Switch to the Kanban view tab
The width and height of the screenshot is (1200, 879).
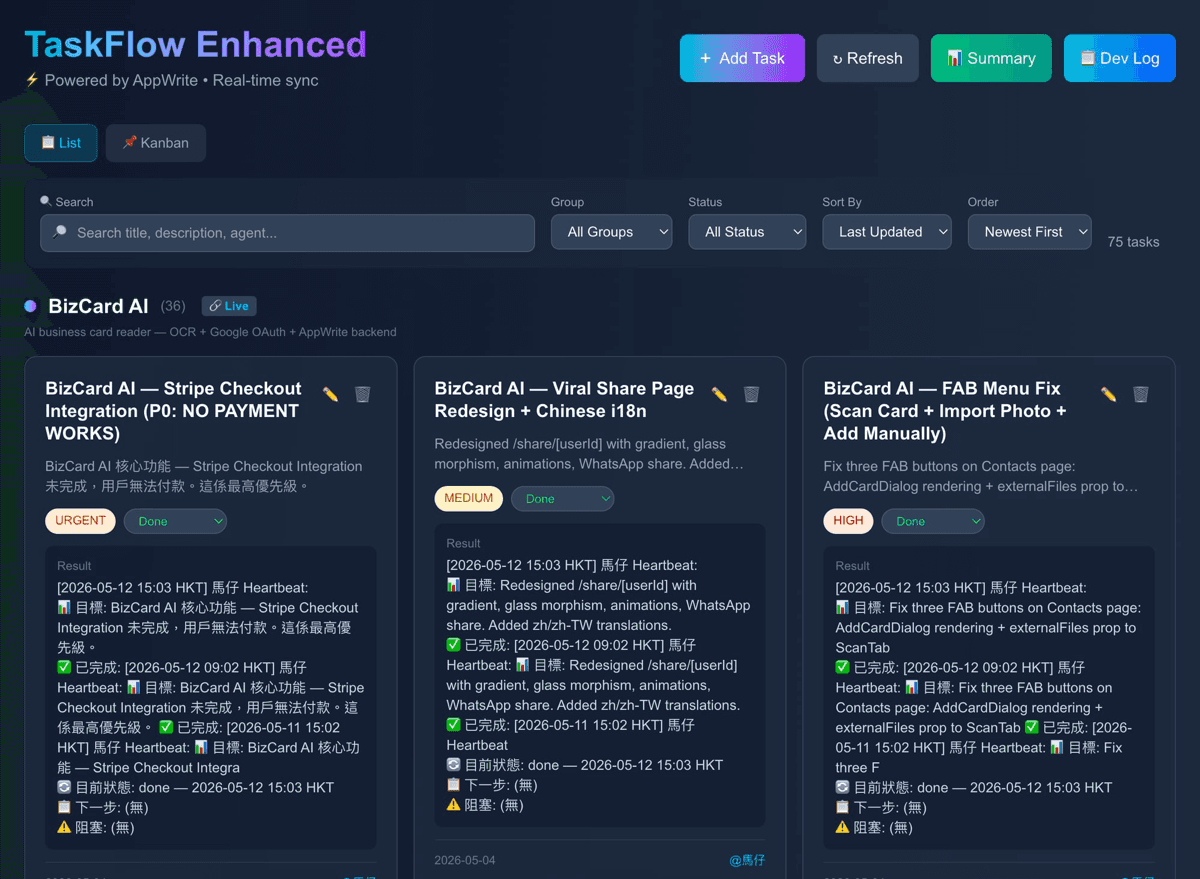point(156,143)
